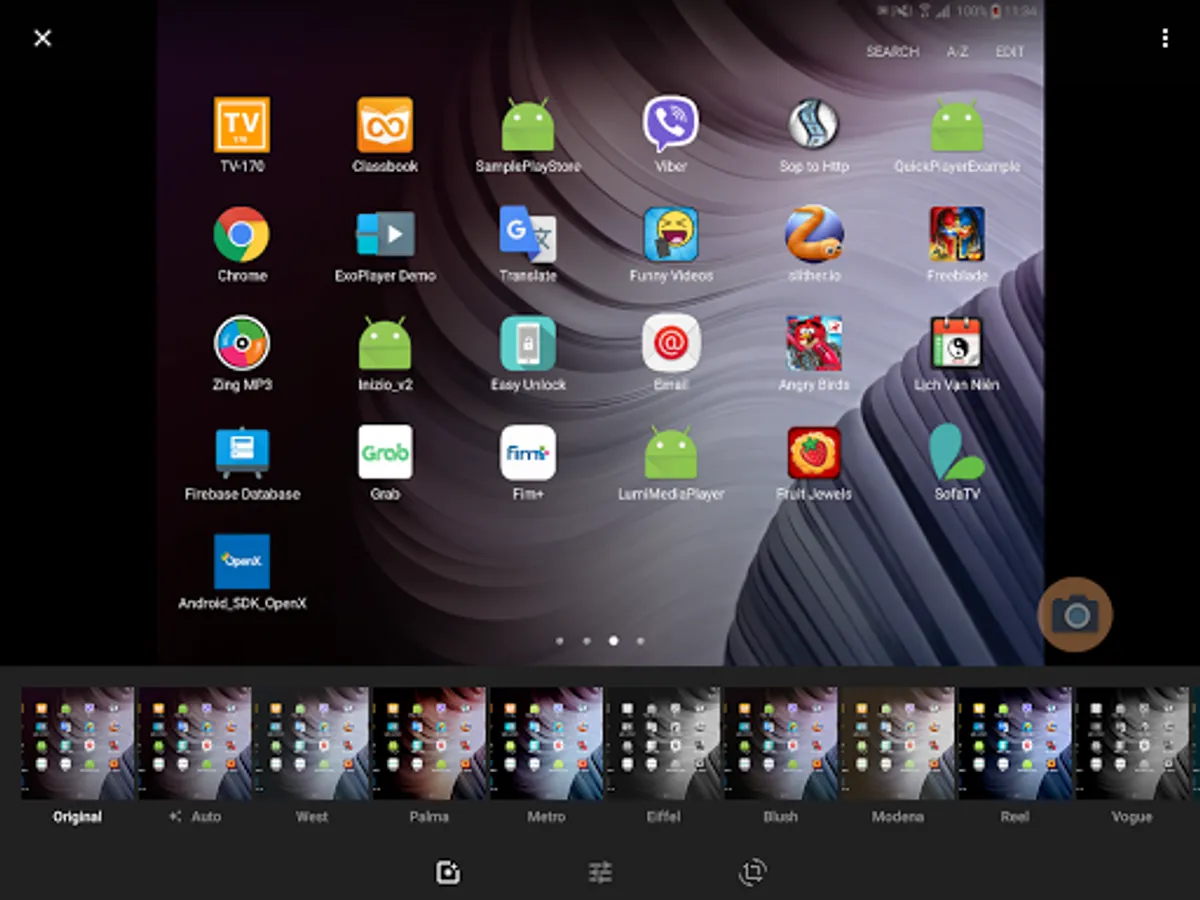Open the Freeblade game icon
Image resolution: width=1200 pixels, height=900 pixels.
[957, 234]
